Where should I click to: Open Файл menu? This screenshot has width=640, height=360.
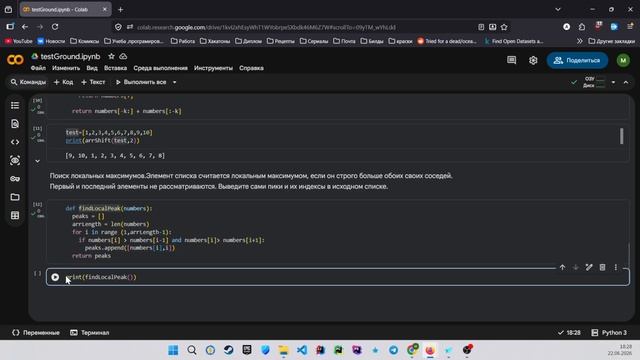(x=38, y=68)
